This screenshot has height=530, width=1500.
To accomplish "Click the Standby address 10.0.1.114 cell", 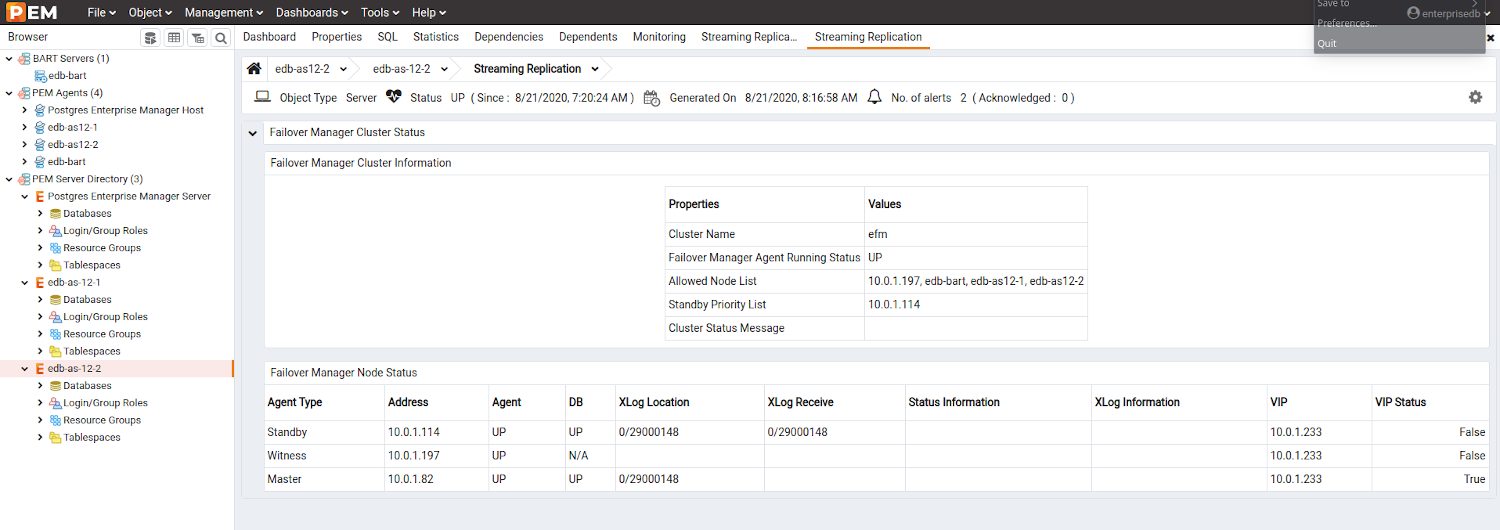I will tap(436, 432).
